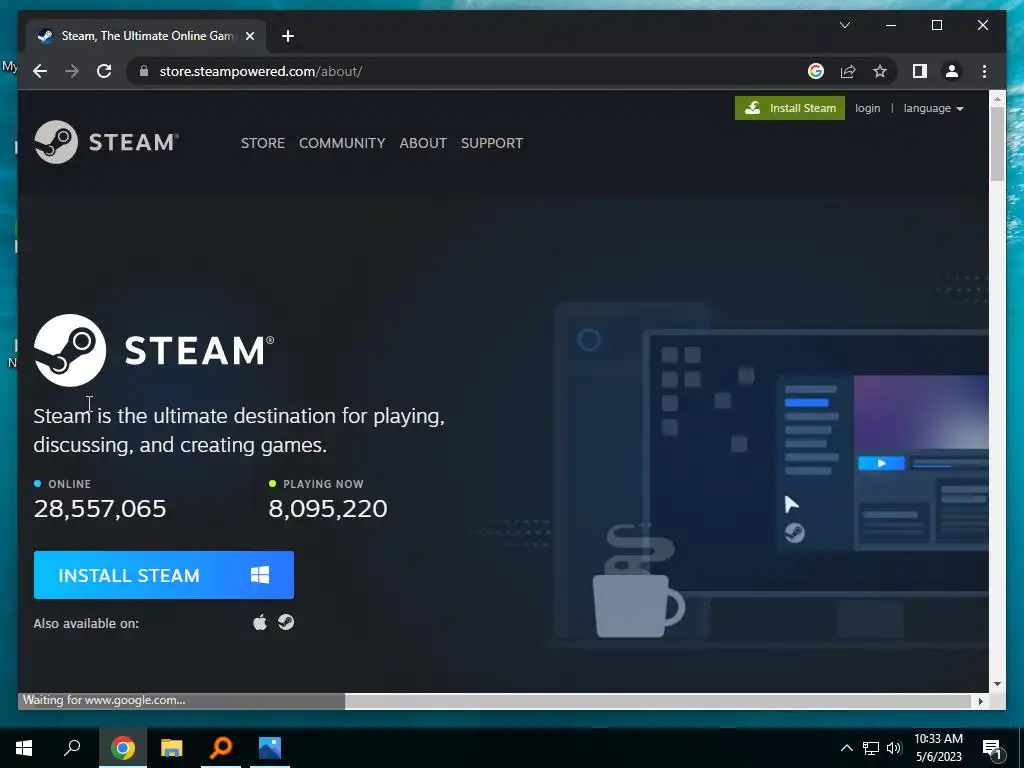This screenshot has height=768, width=1024.
Task: Go to the ABOUT page
Action: click(423, 143)
